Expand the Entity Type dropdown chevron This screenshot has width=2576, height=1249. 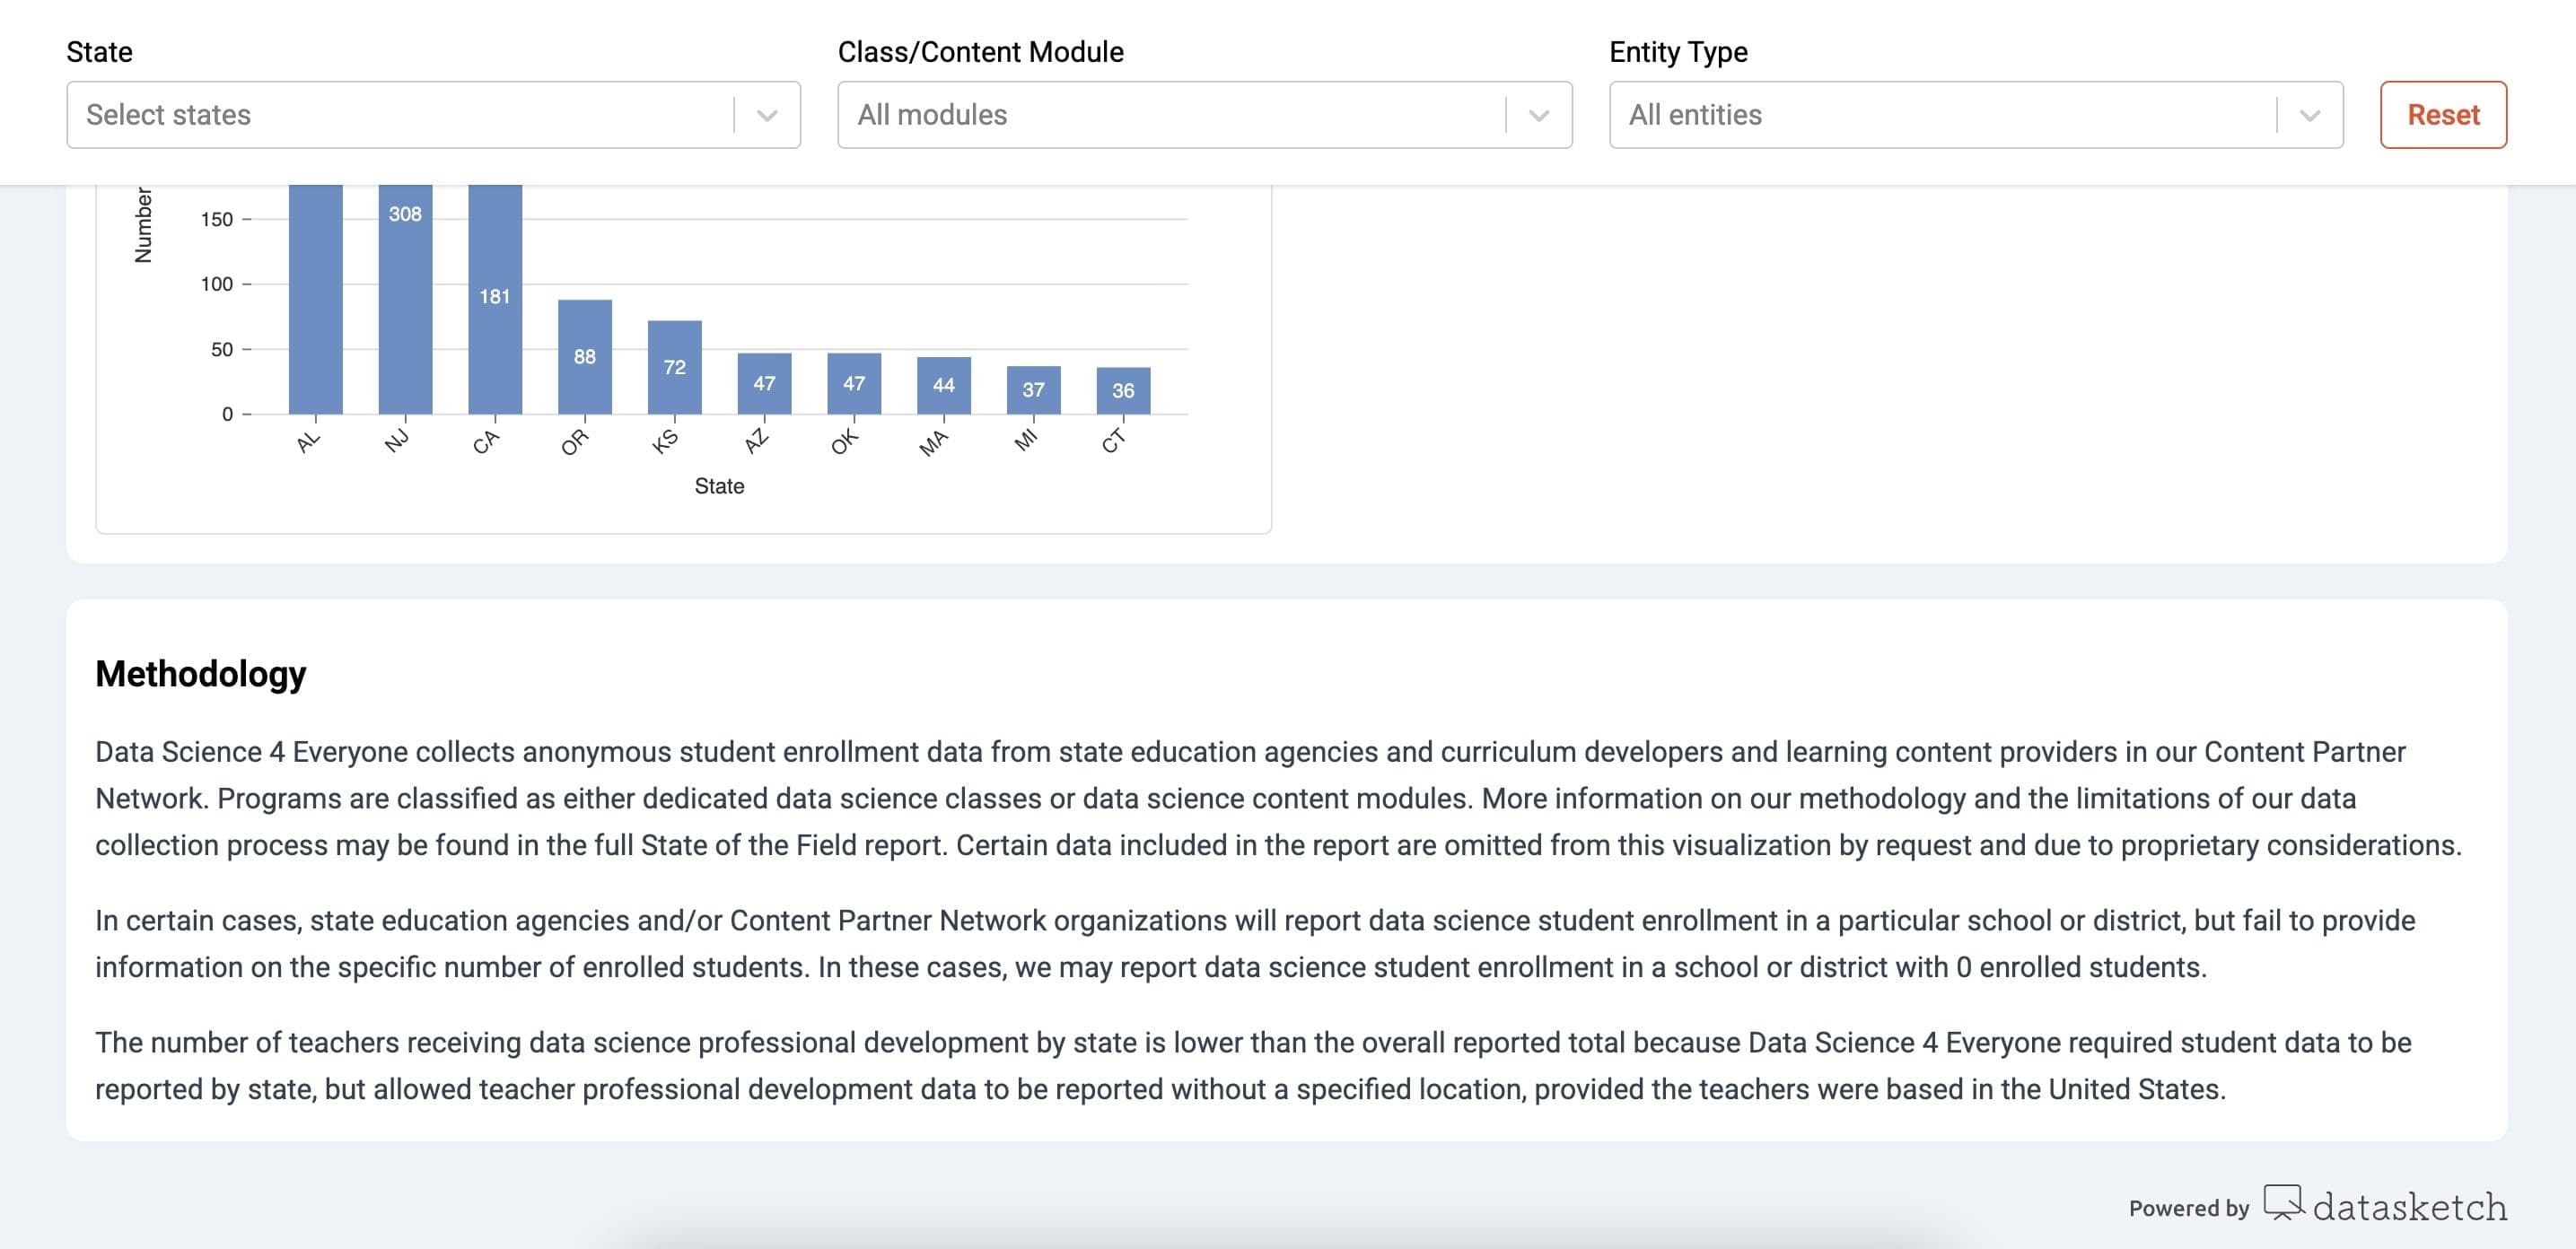pyautogui.click(x=2309, y=115)
